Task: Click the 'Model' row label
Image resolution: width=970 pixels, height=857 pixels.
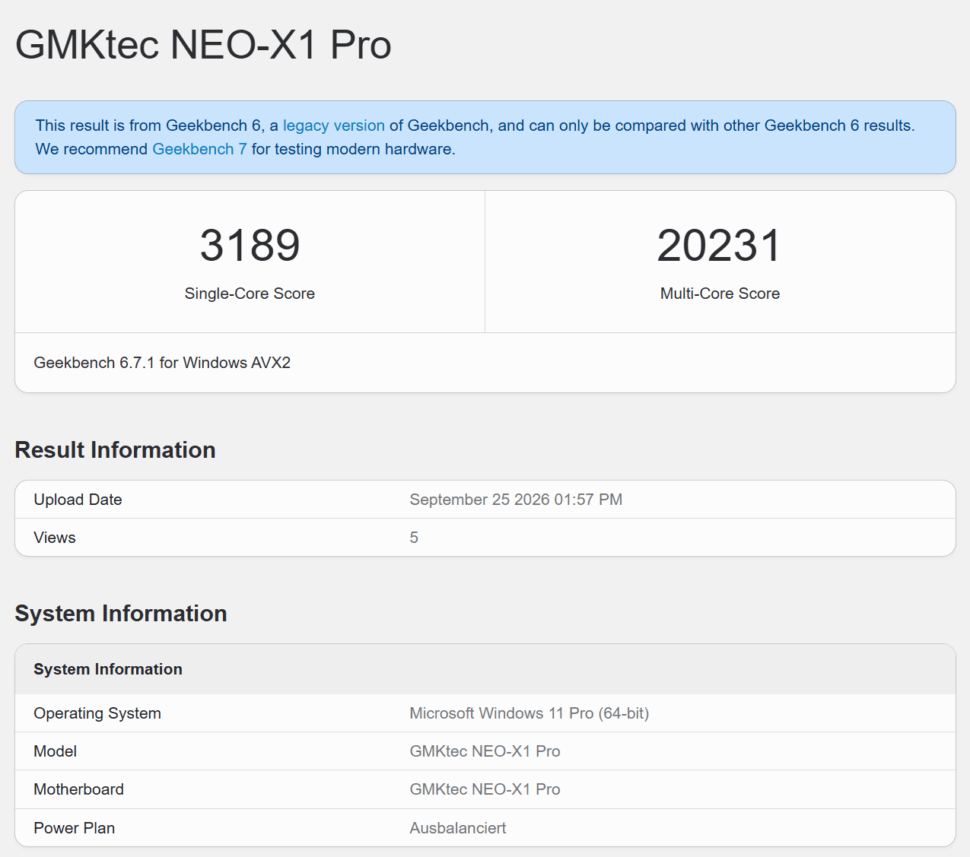Action: tap(55, 751)
